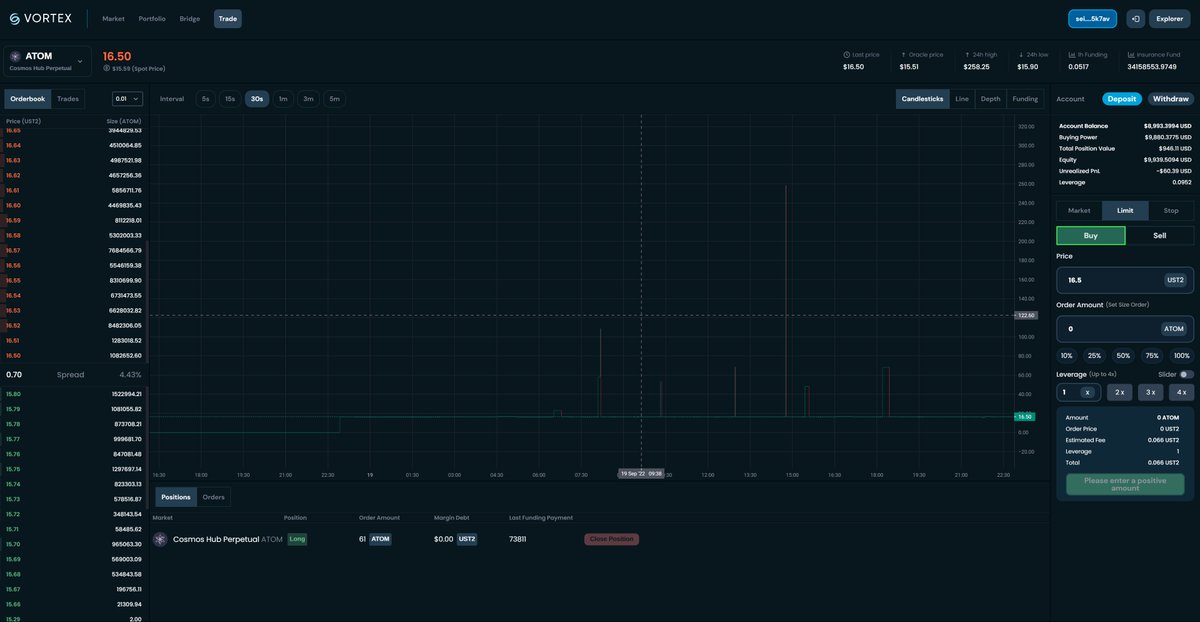Choose 4 x leverage
Image resolution: width=1200 pixels, height=622 pixels.
point(1181,392)
